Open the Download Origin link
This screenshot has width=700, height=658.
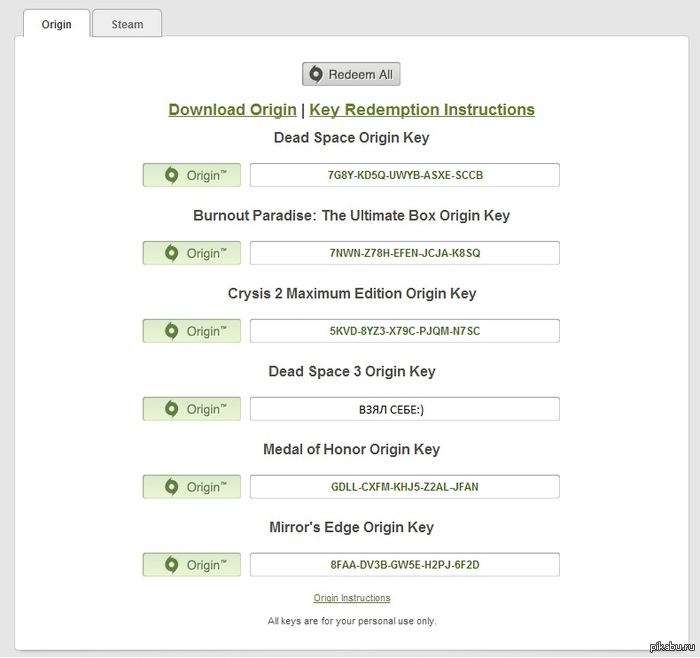(x=232, y=110)
